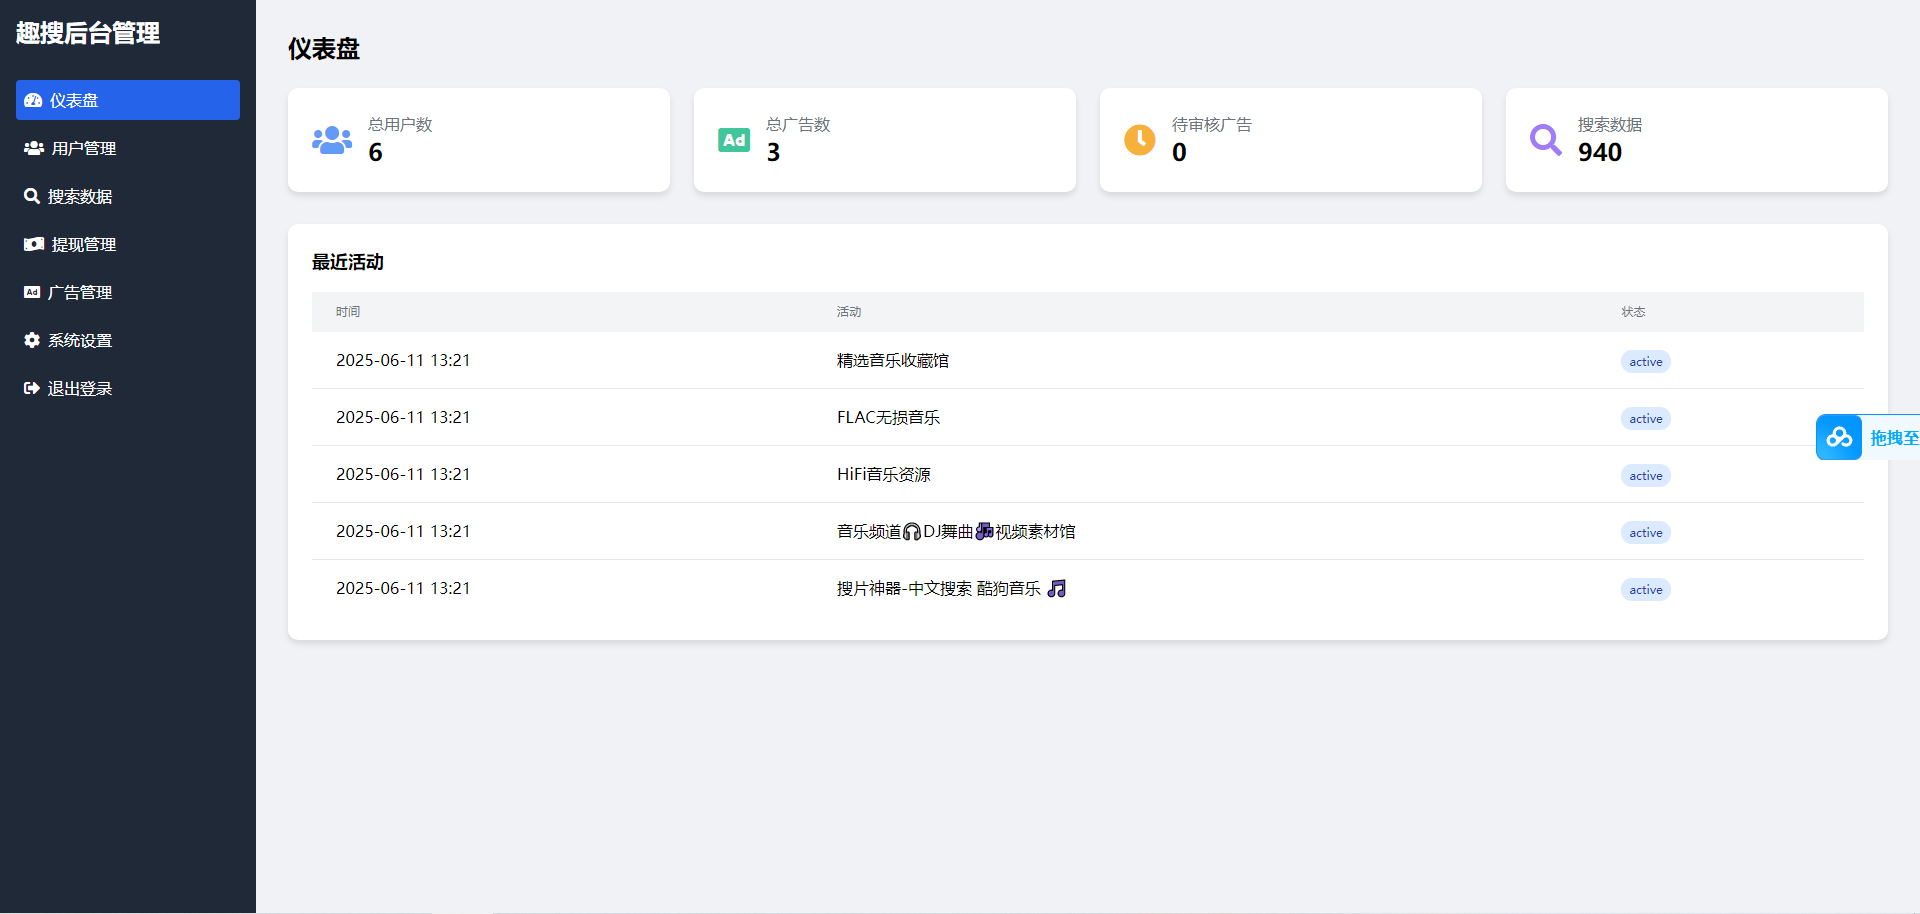This screenshot has width=1920, height=914.
Task: Click the orange clock icon for 待审核广告
Action: tap(1139, 140)
